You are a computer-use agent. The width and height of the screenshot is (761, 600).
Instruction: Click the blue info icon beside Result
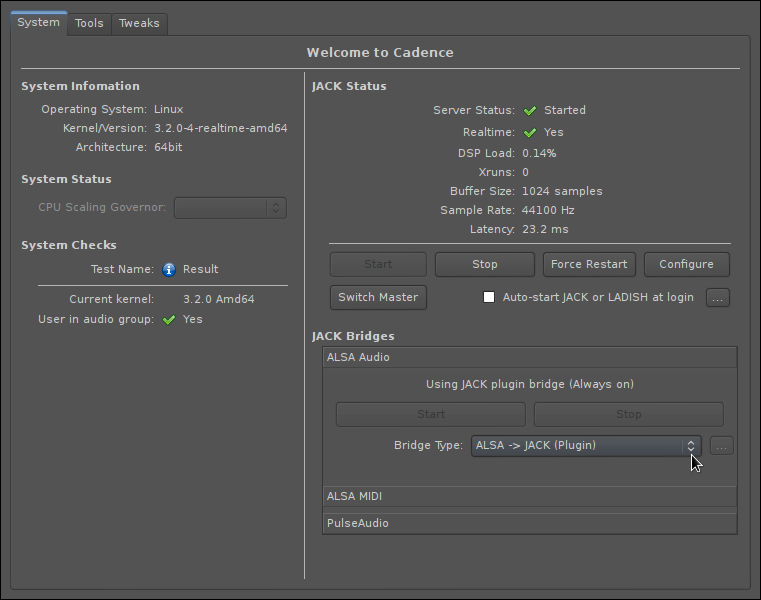coord(169,269)
